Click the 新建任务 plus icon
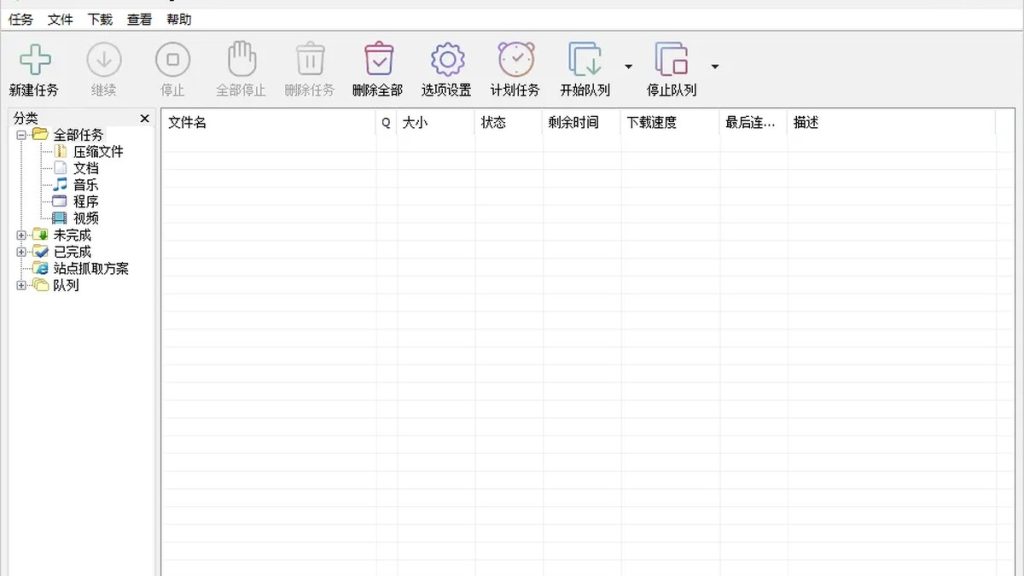Image resolution: width=1024 pixels, height=576 pixels. [x=35, y=59]
